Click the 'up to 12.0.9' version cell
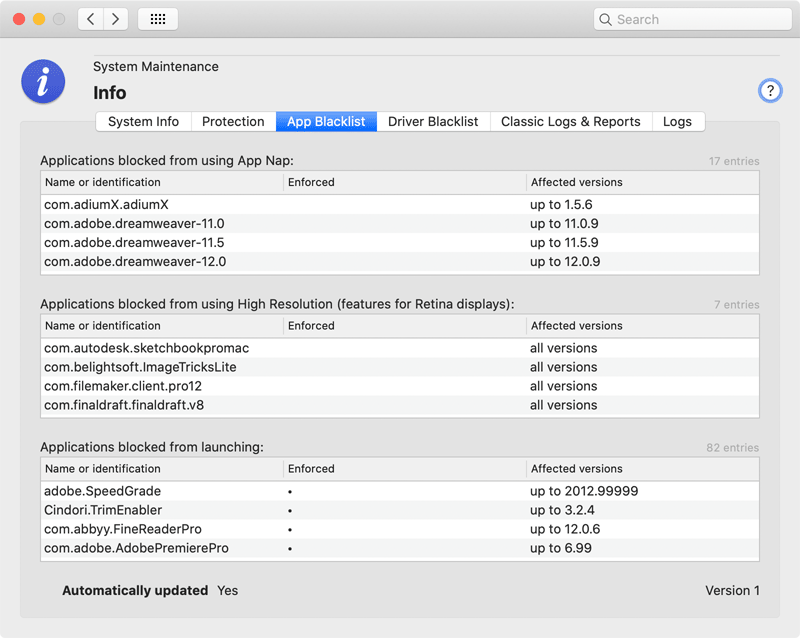Screen dimensions: 800x638 565,261
